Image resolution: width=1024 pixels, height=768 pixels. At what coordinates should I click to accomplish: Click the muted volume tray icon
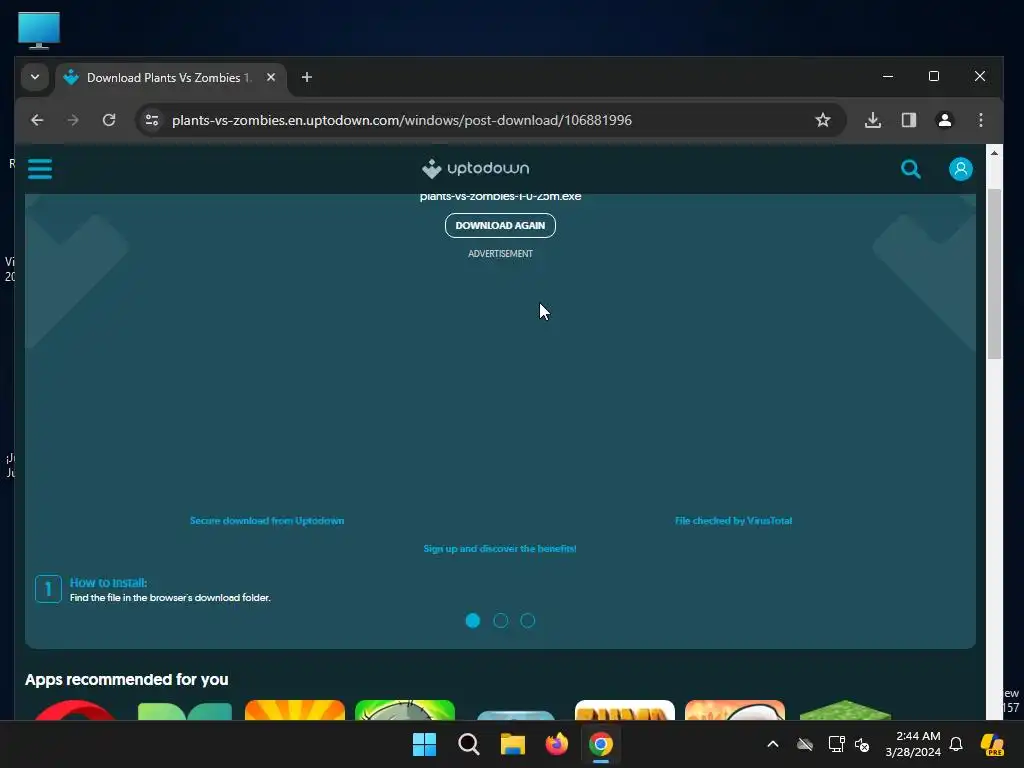863,744
